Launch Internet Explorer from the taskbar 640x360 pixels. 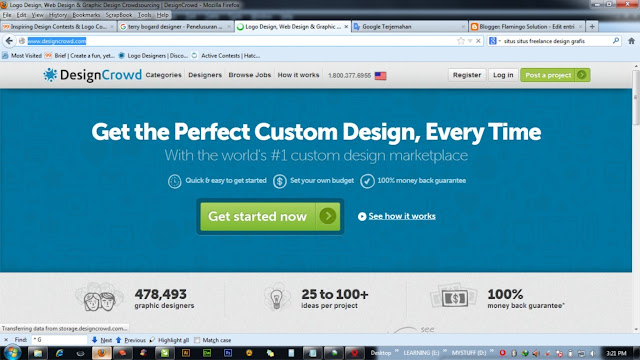(59, 353)
